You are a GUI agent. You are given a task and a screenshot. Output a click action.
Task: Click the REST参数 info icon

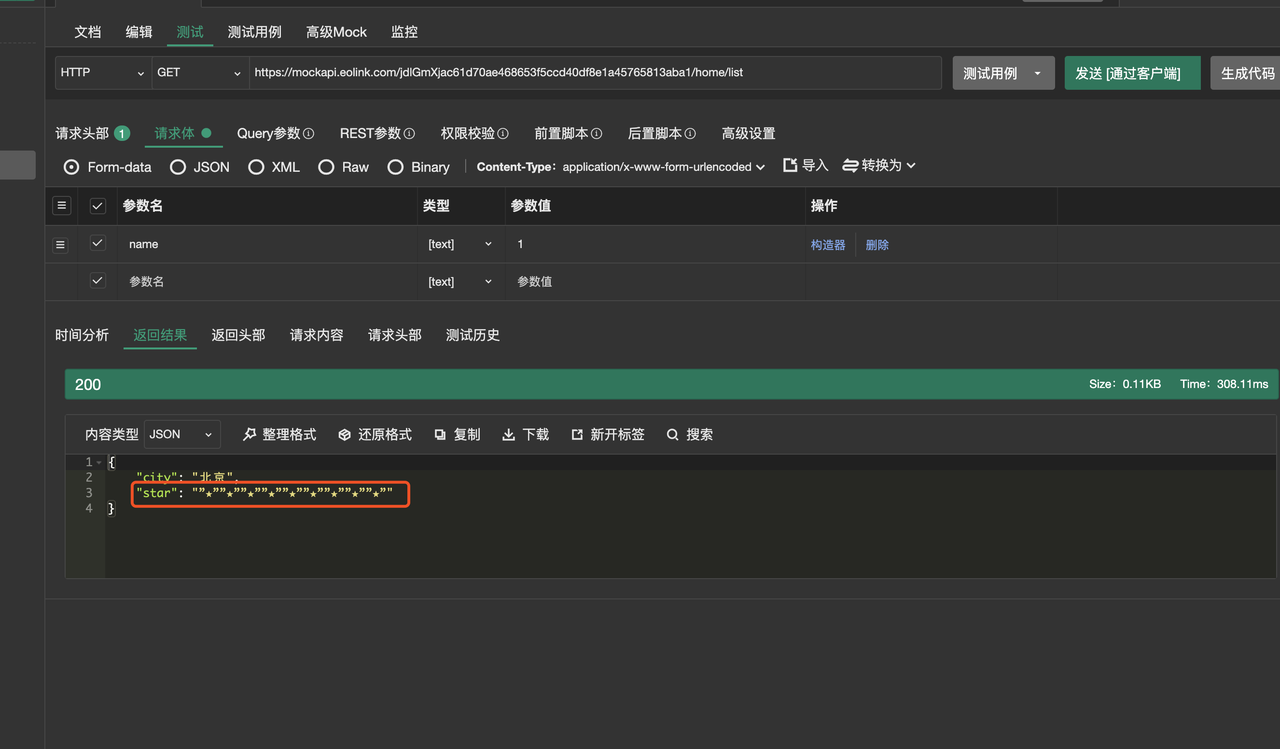coord(409,134)
